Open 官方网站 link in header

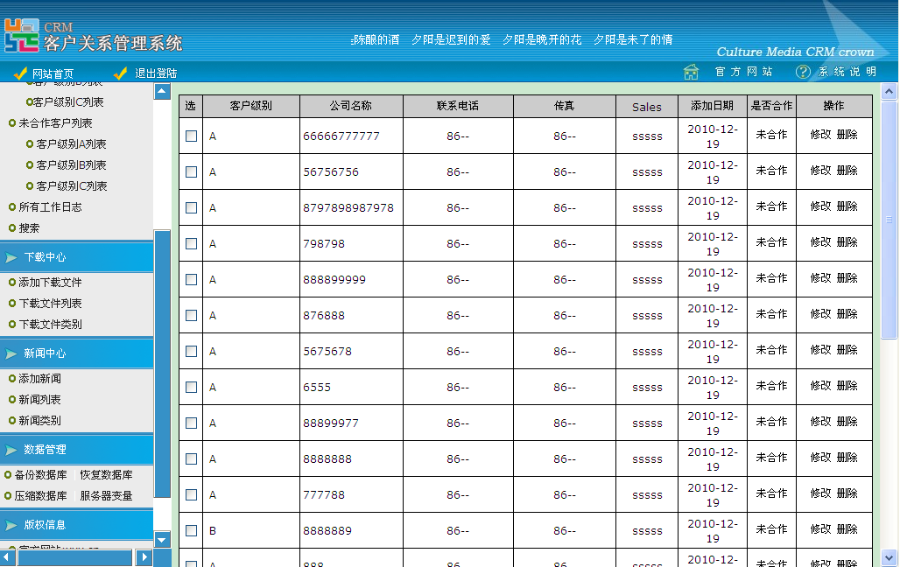pos(743,72)
